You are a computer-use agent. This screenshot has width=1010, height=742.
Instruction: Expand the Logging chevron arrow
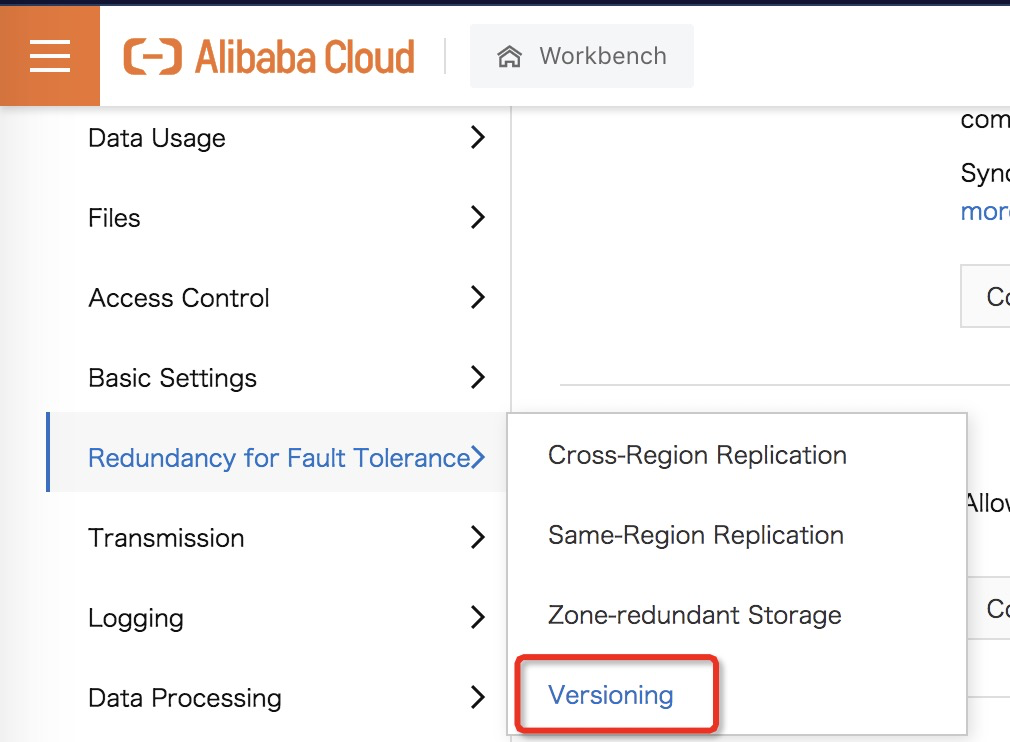pyautogui.click(x=478, y=618)
